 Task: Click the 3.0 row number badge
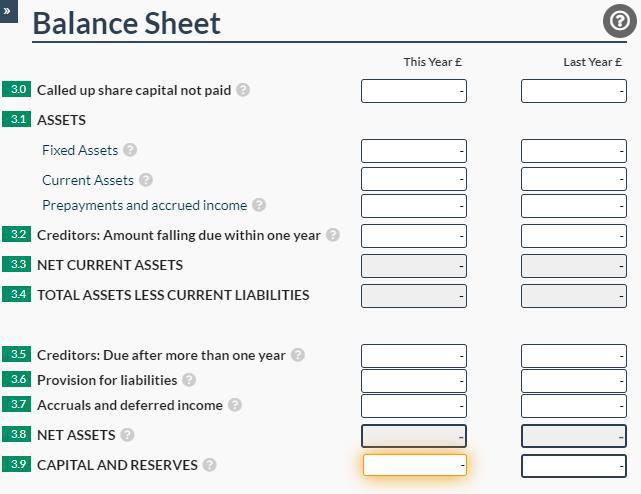click(x=16, y=89)
